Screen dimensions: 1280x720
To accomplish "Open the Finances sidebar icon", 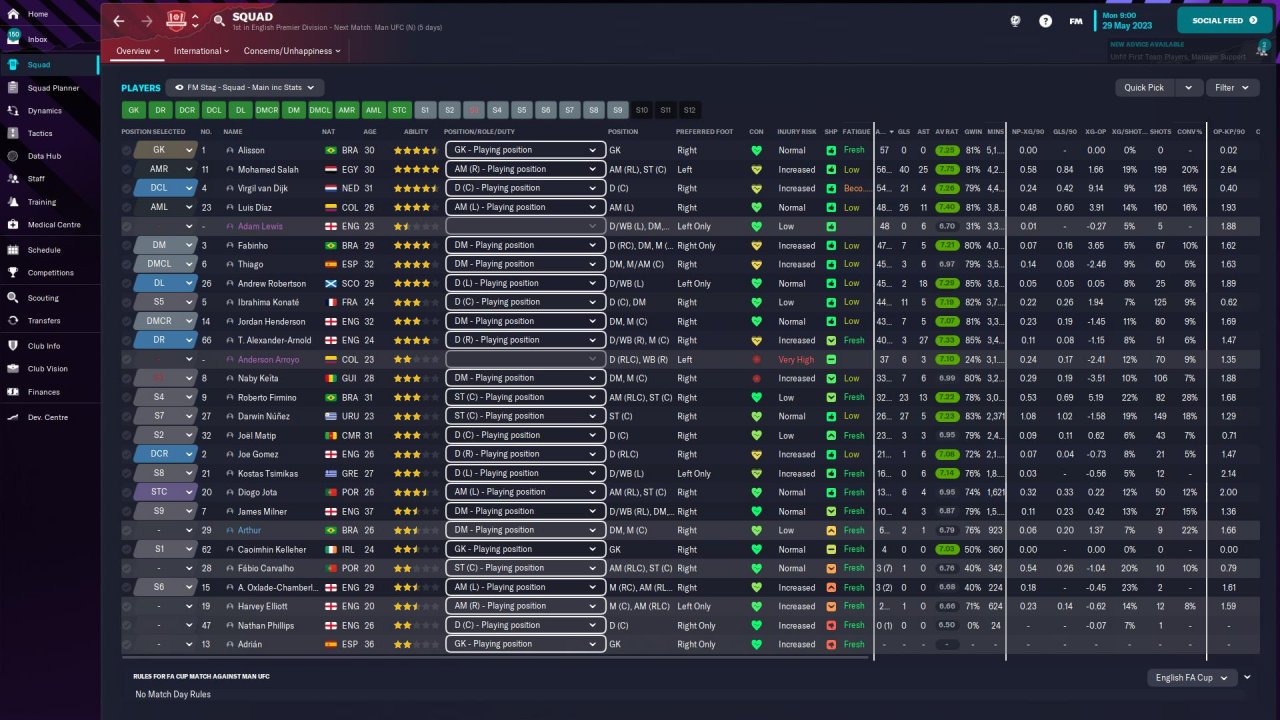I will pyautogui.click(x=14, y=392).
